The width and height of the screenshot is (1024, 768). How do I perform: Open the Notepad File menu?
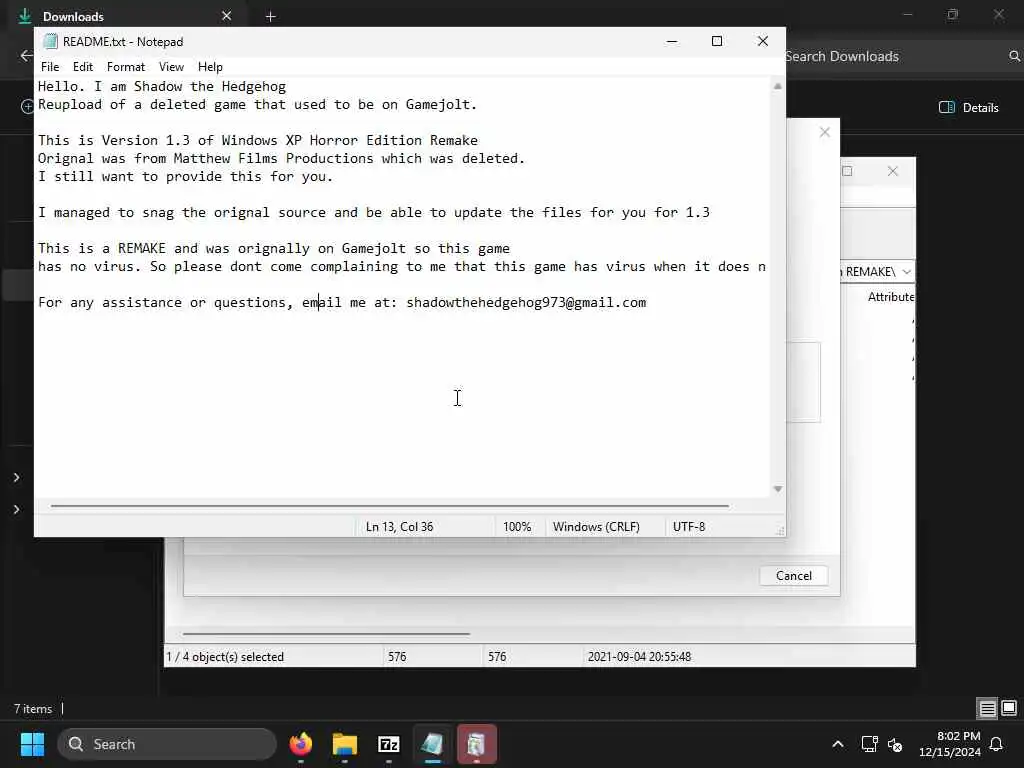coord(50,67)
